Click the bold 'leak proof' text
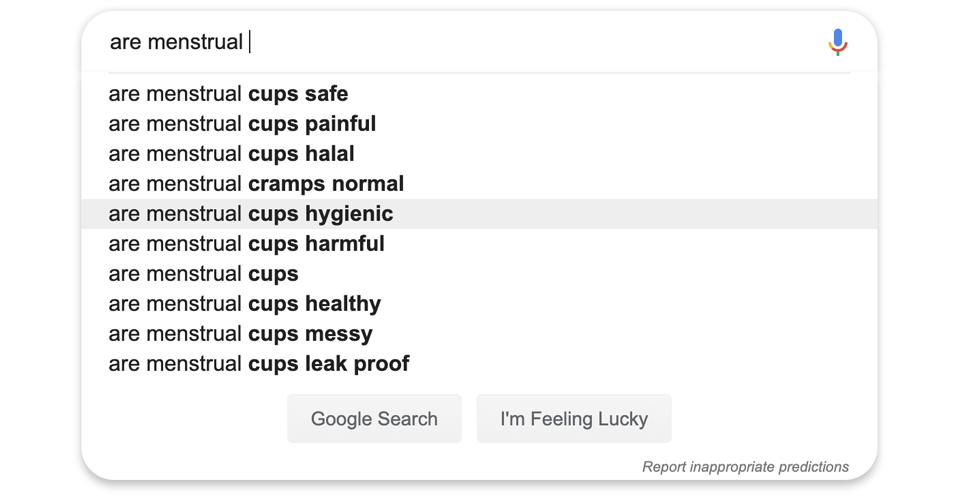The image size is (960, 499). pyautogui.click(x=357, y=364)
